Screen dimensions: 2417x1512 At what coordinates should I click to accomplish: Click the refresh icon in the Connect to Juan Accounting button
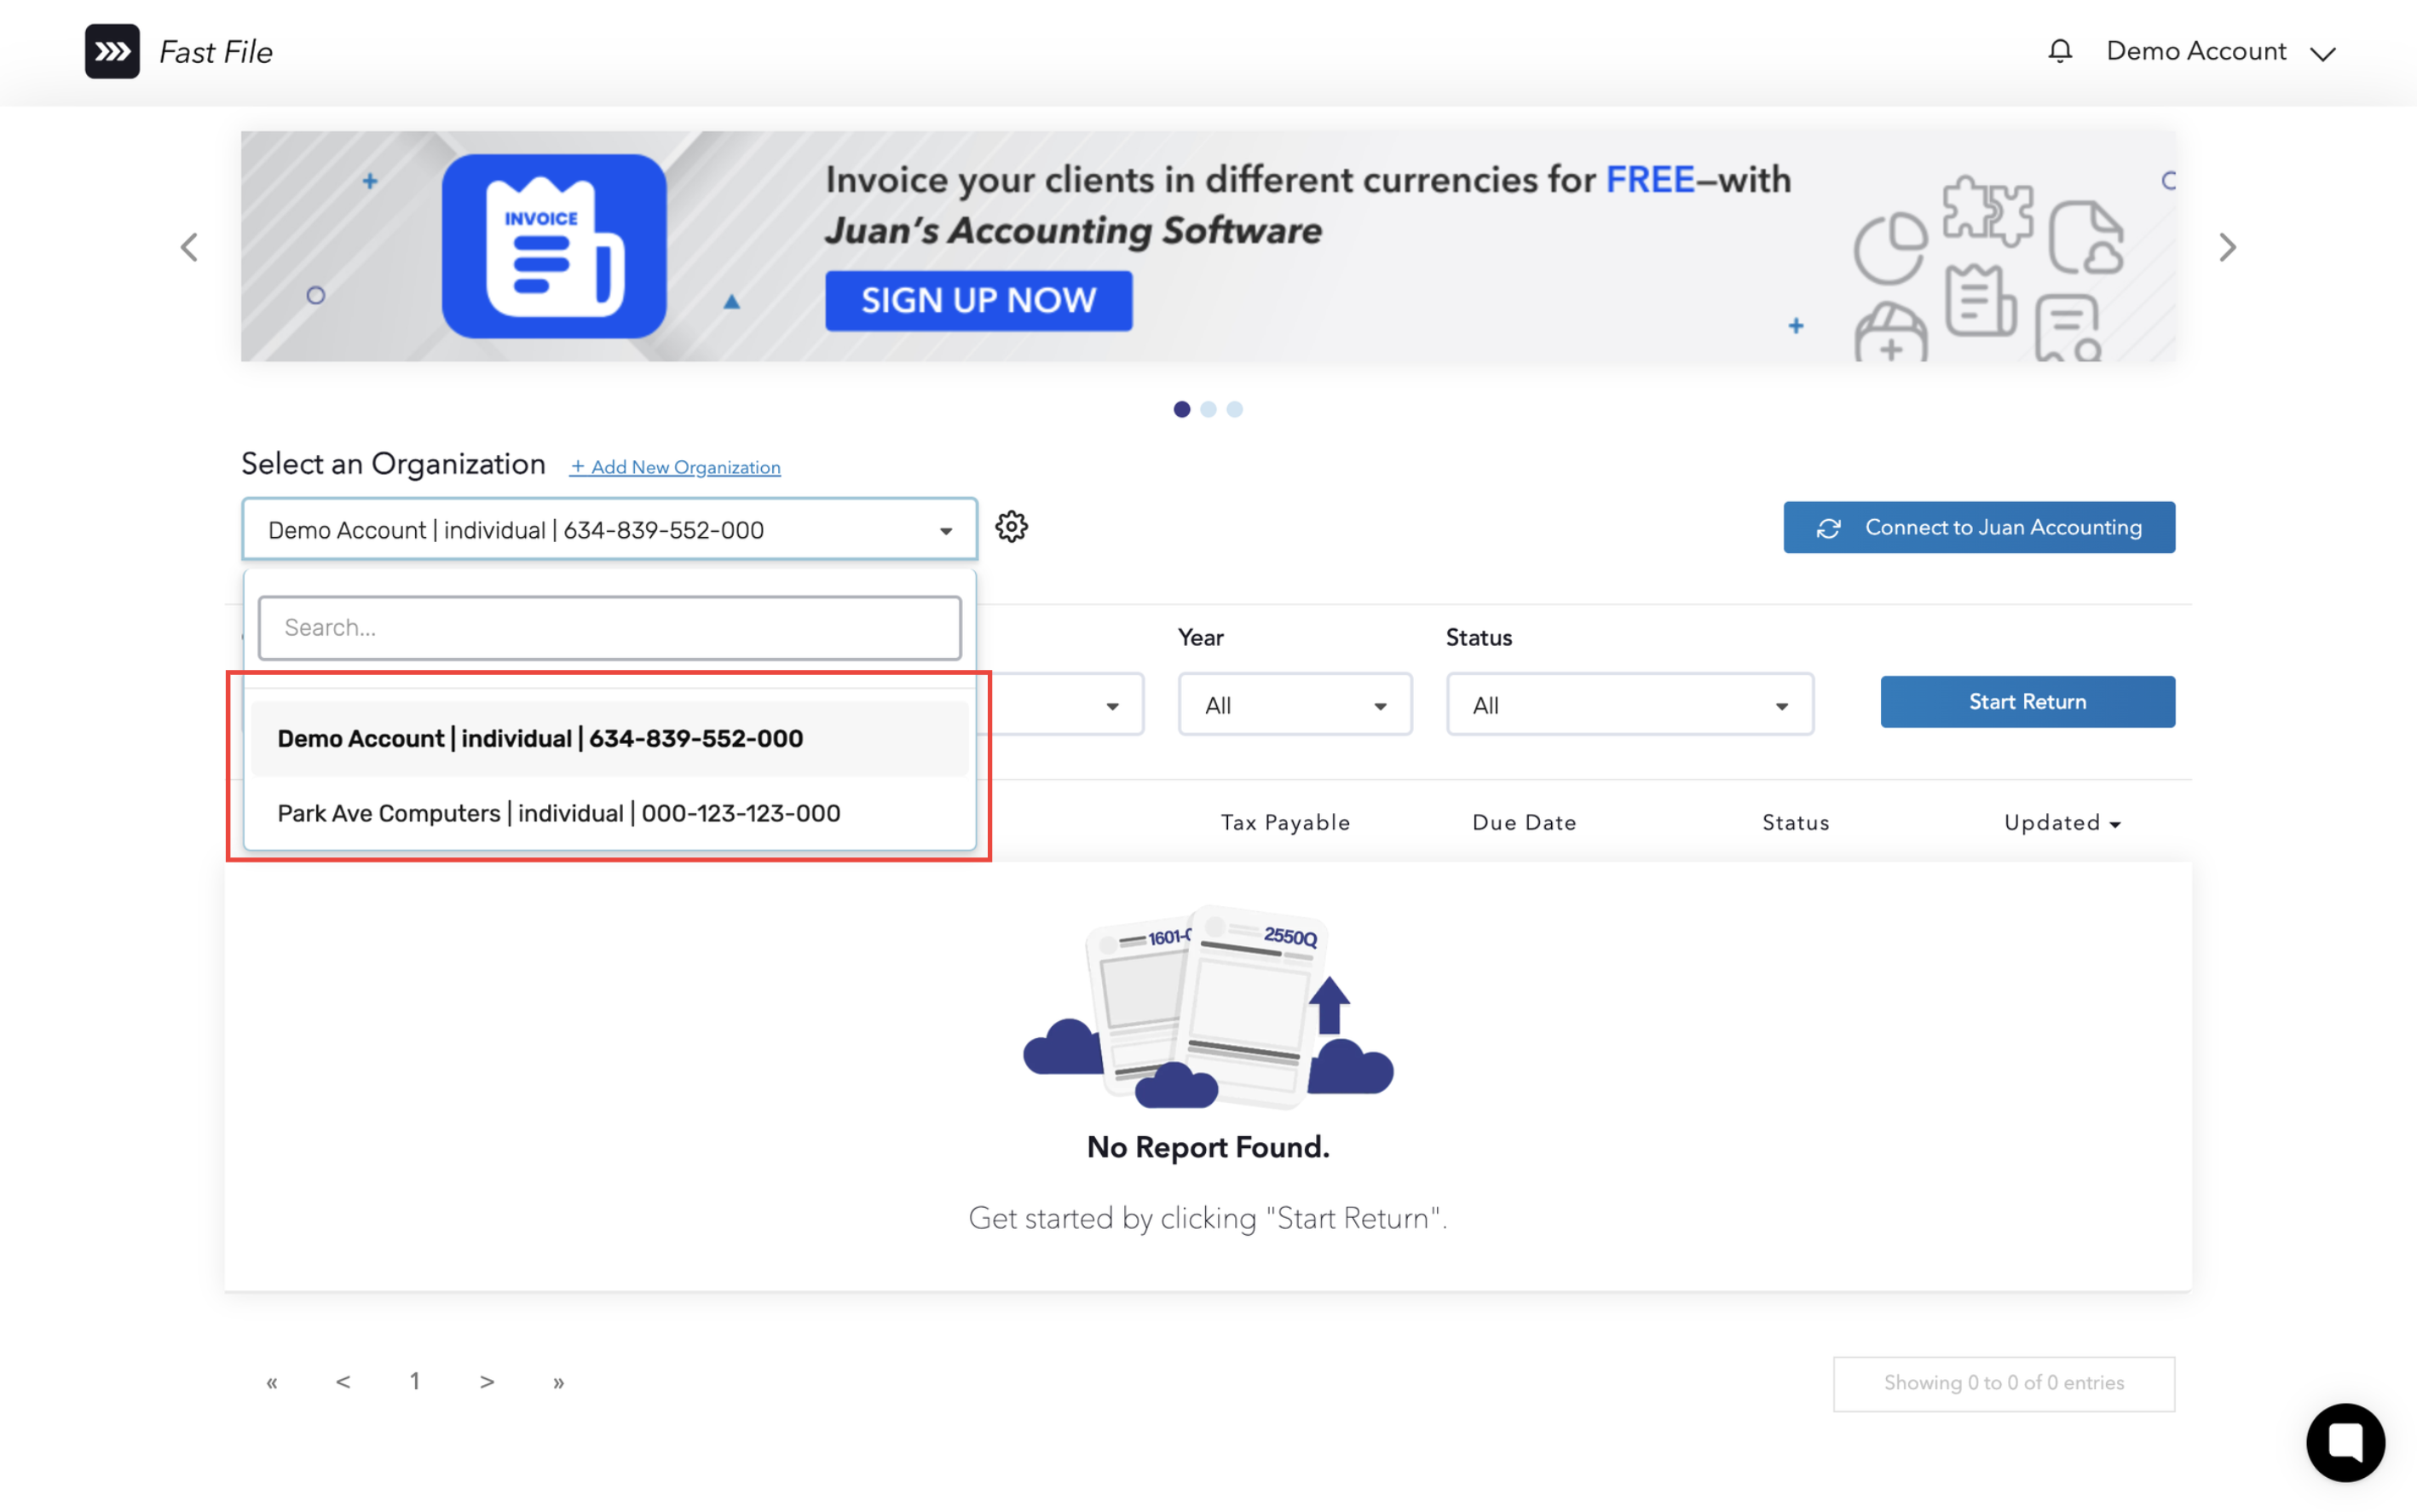[1828, 528]
